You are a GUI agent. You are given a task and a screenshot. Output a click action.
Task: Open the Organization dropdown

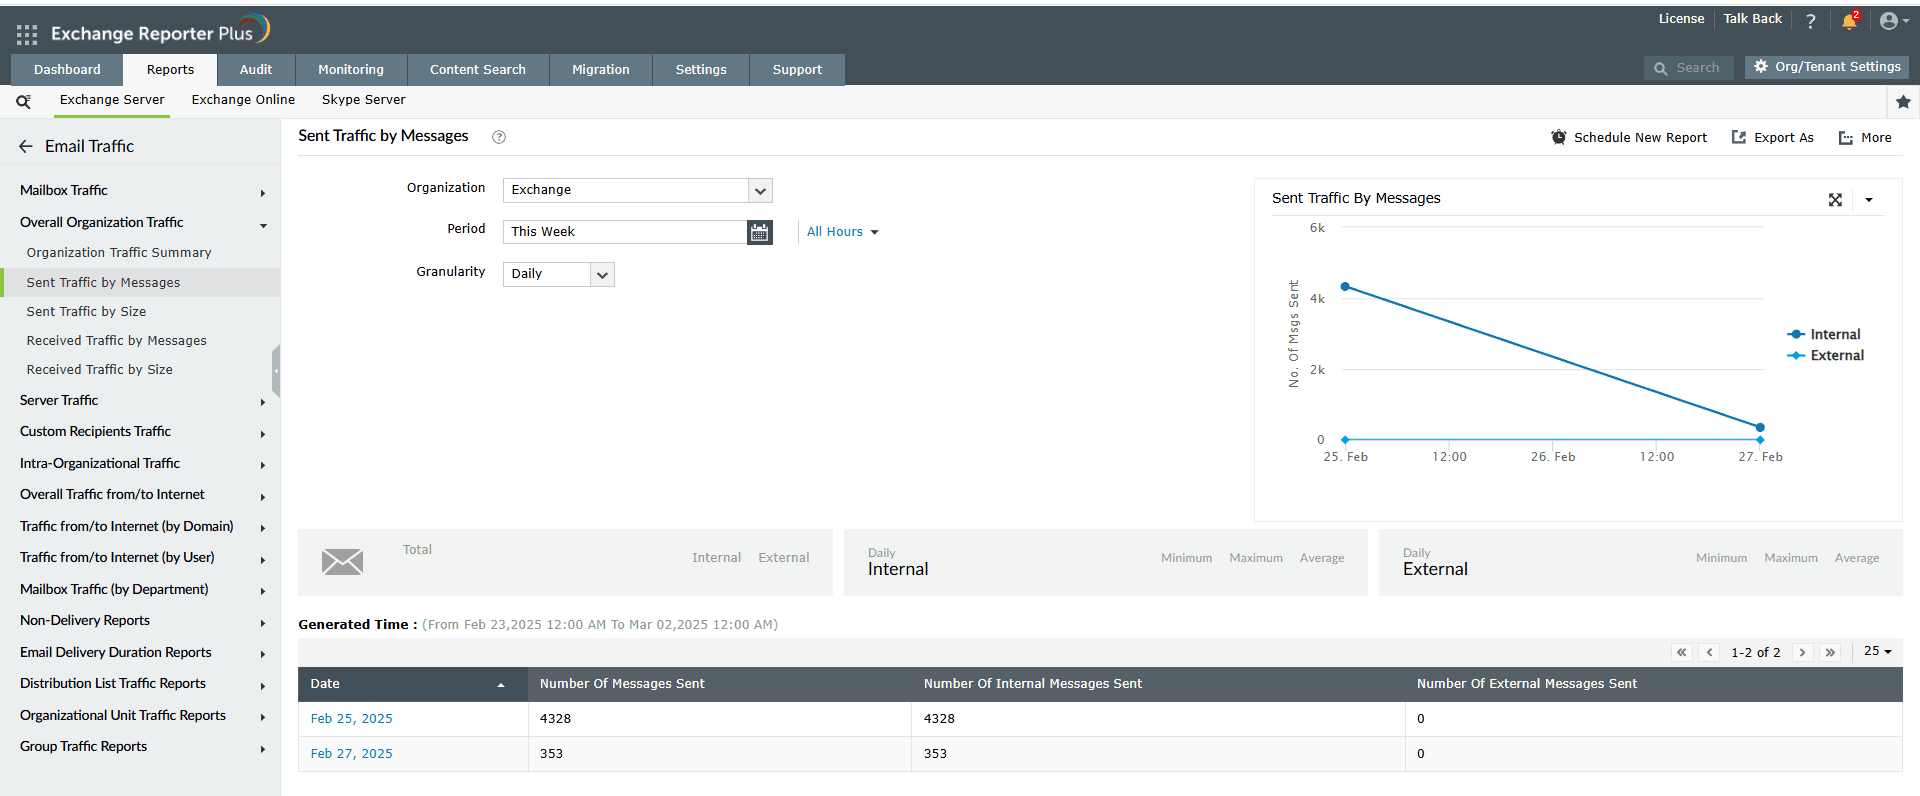tap(638, 190)
